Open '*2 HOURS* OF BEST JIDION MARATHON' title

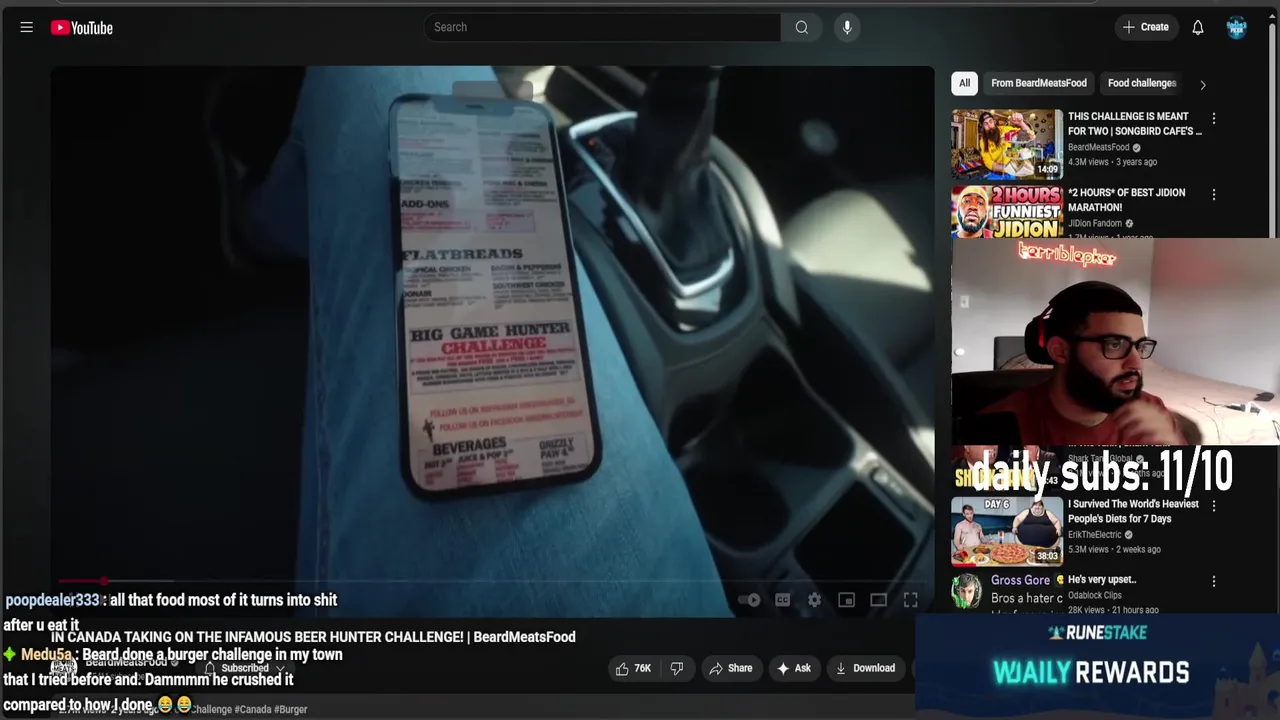1126,200
